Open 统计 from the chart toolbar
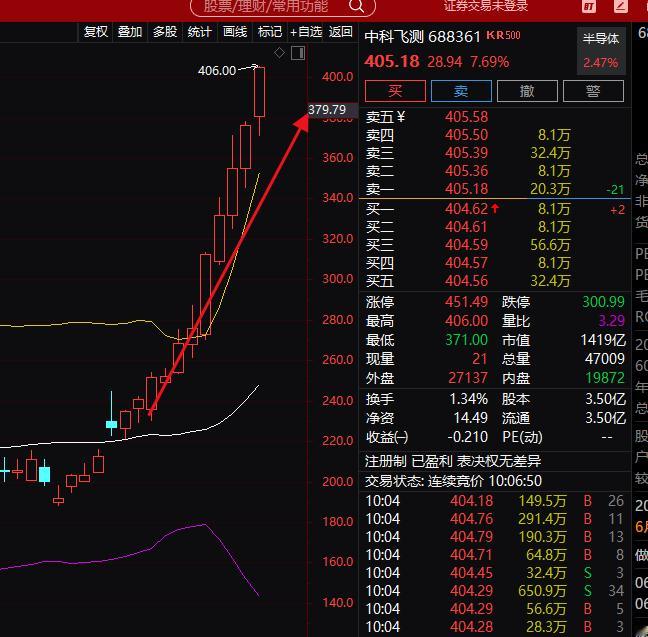This screenshot has width=648, height=637. pyautogui.click(x=200, y=32)
